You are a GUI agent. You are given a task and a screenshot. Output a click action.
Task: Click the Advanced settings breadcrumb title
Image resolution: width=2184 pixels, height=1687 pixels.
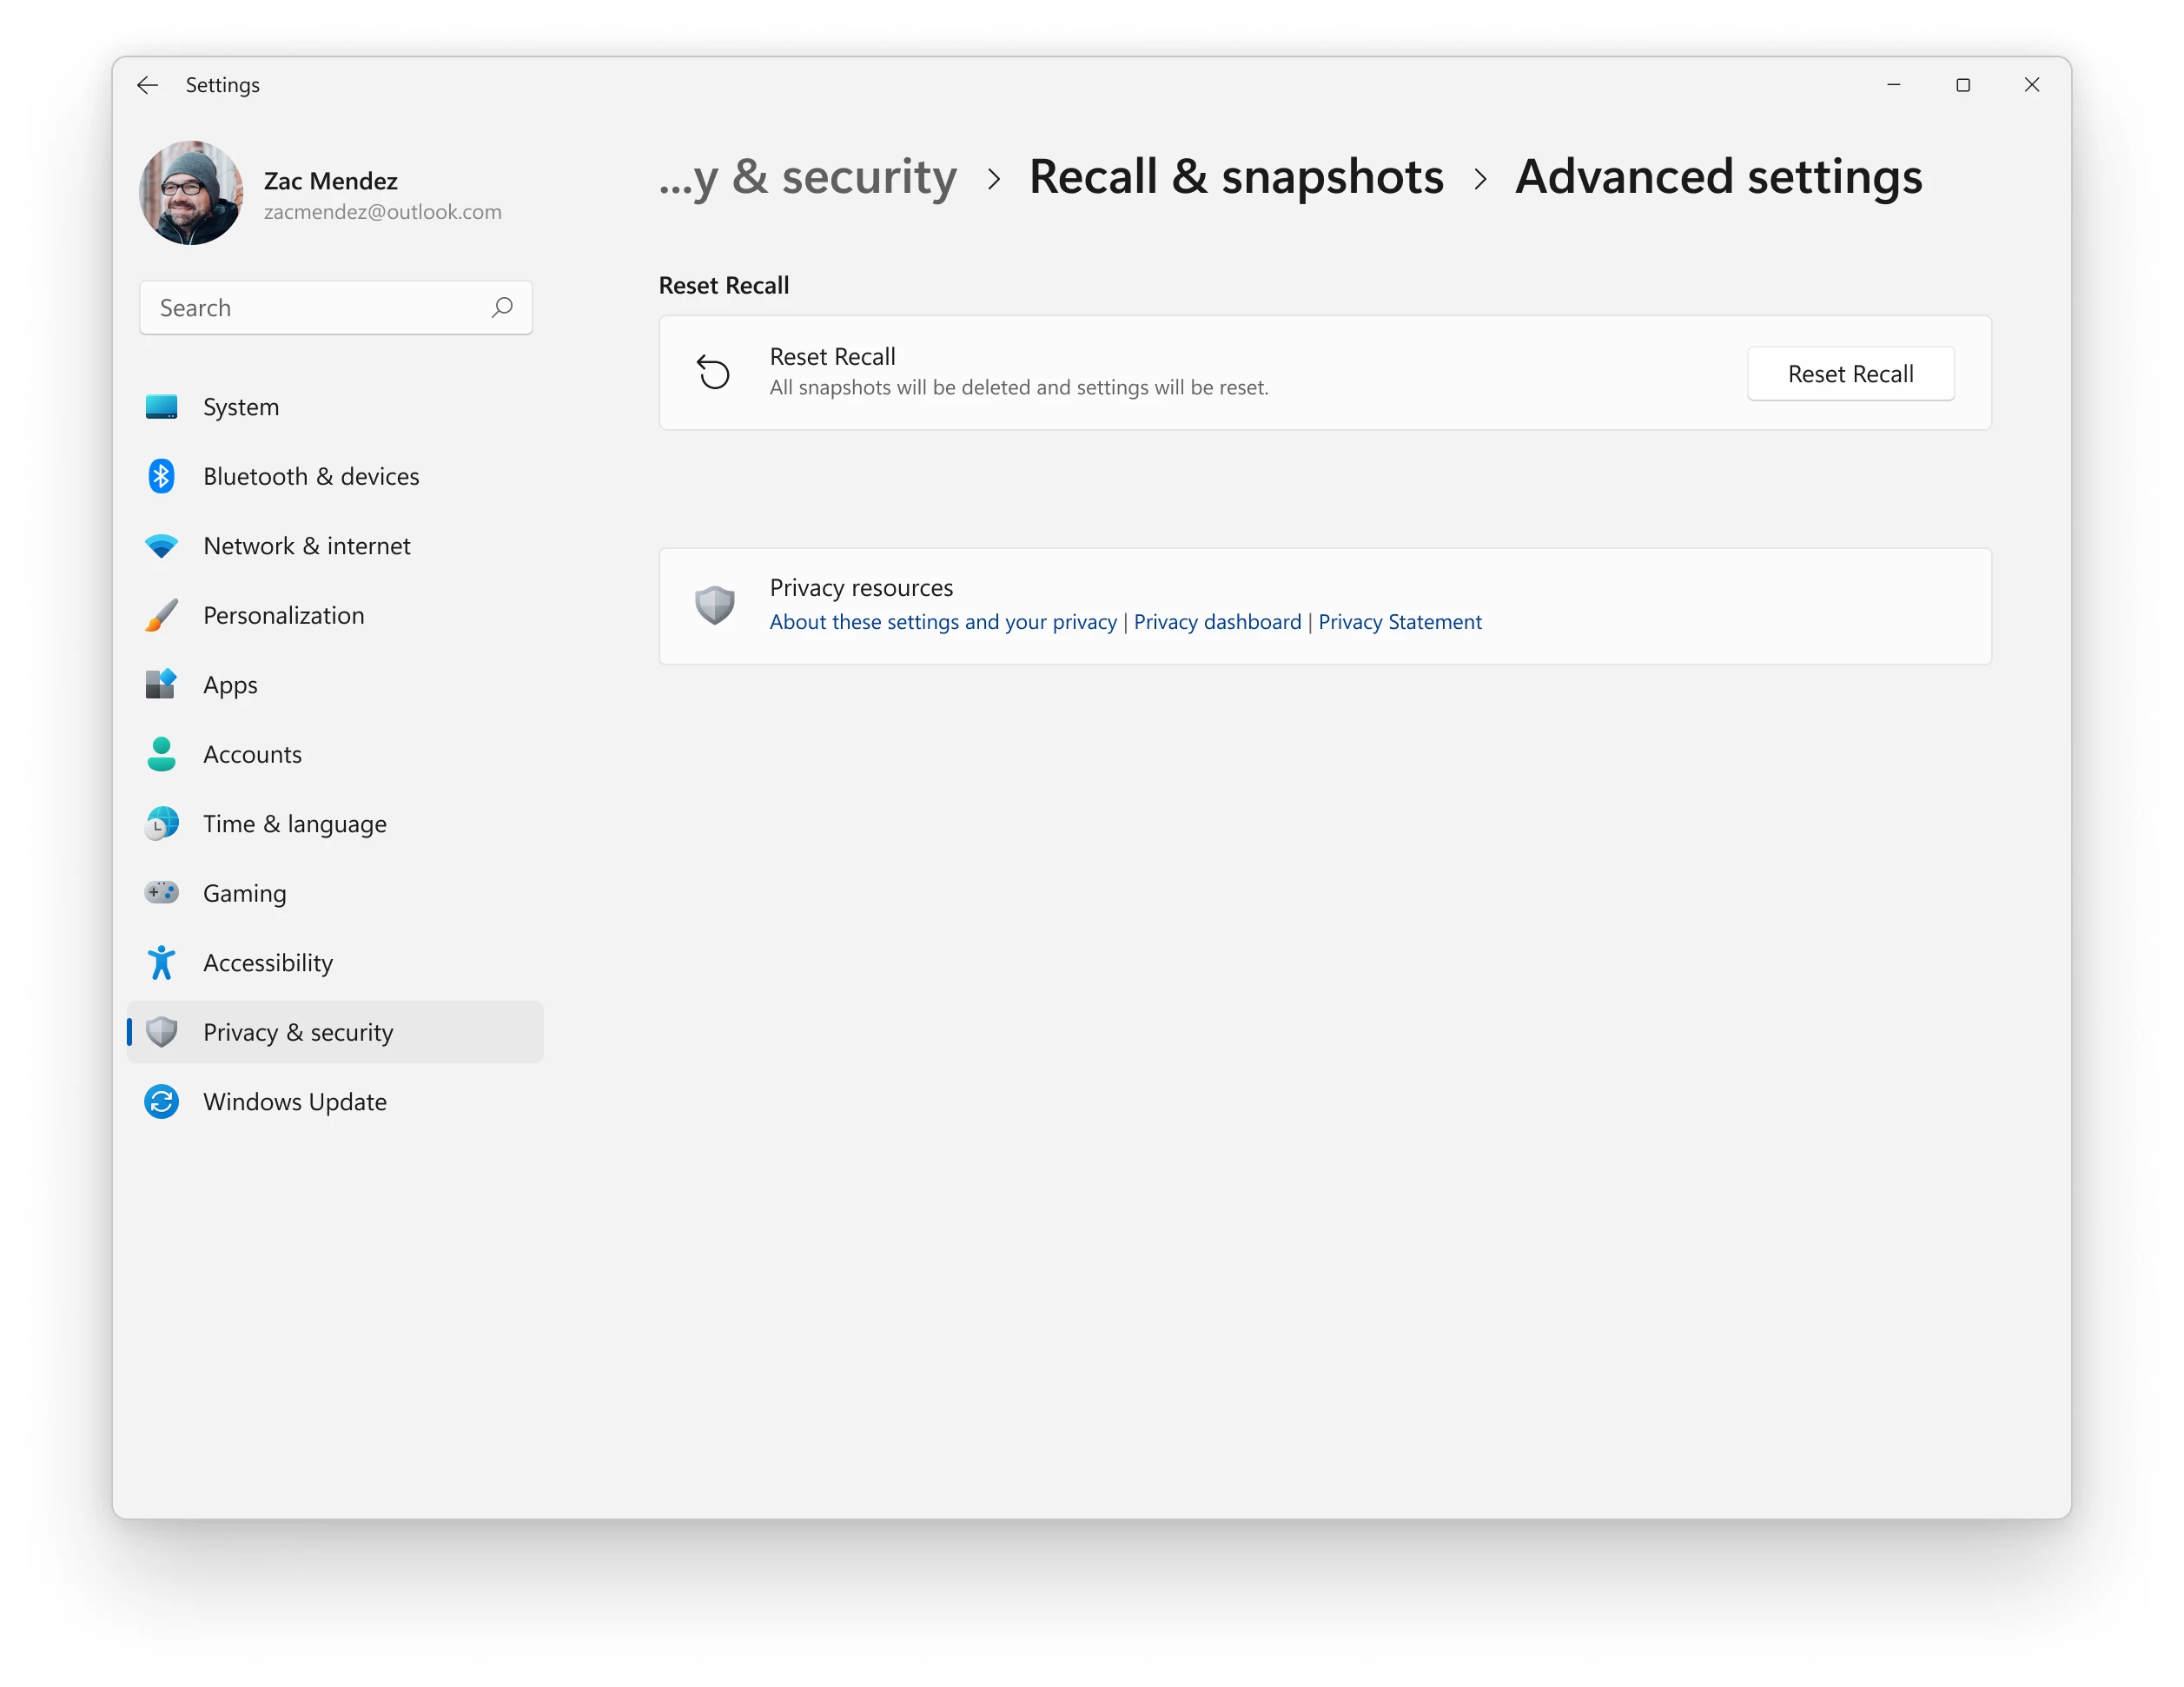[x=1718, y=177]
